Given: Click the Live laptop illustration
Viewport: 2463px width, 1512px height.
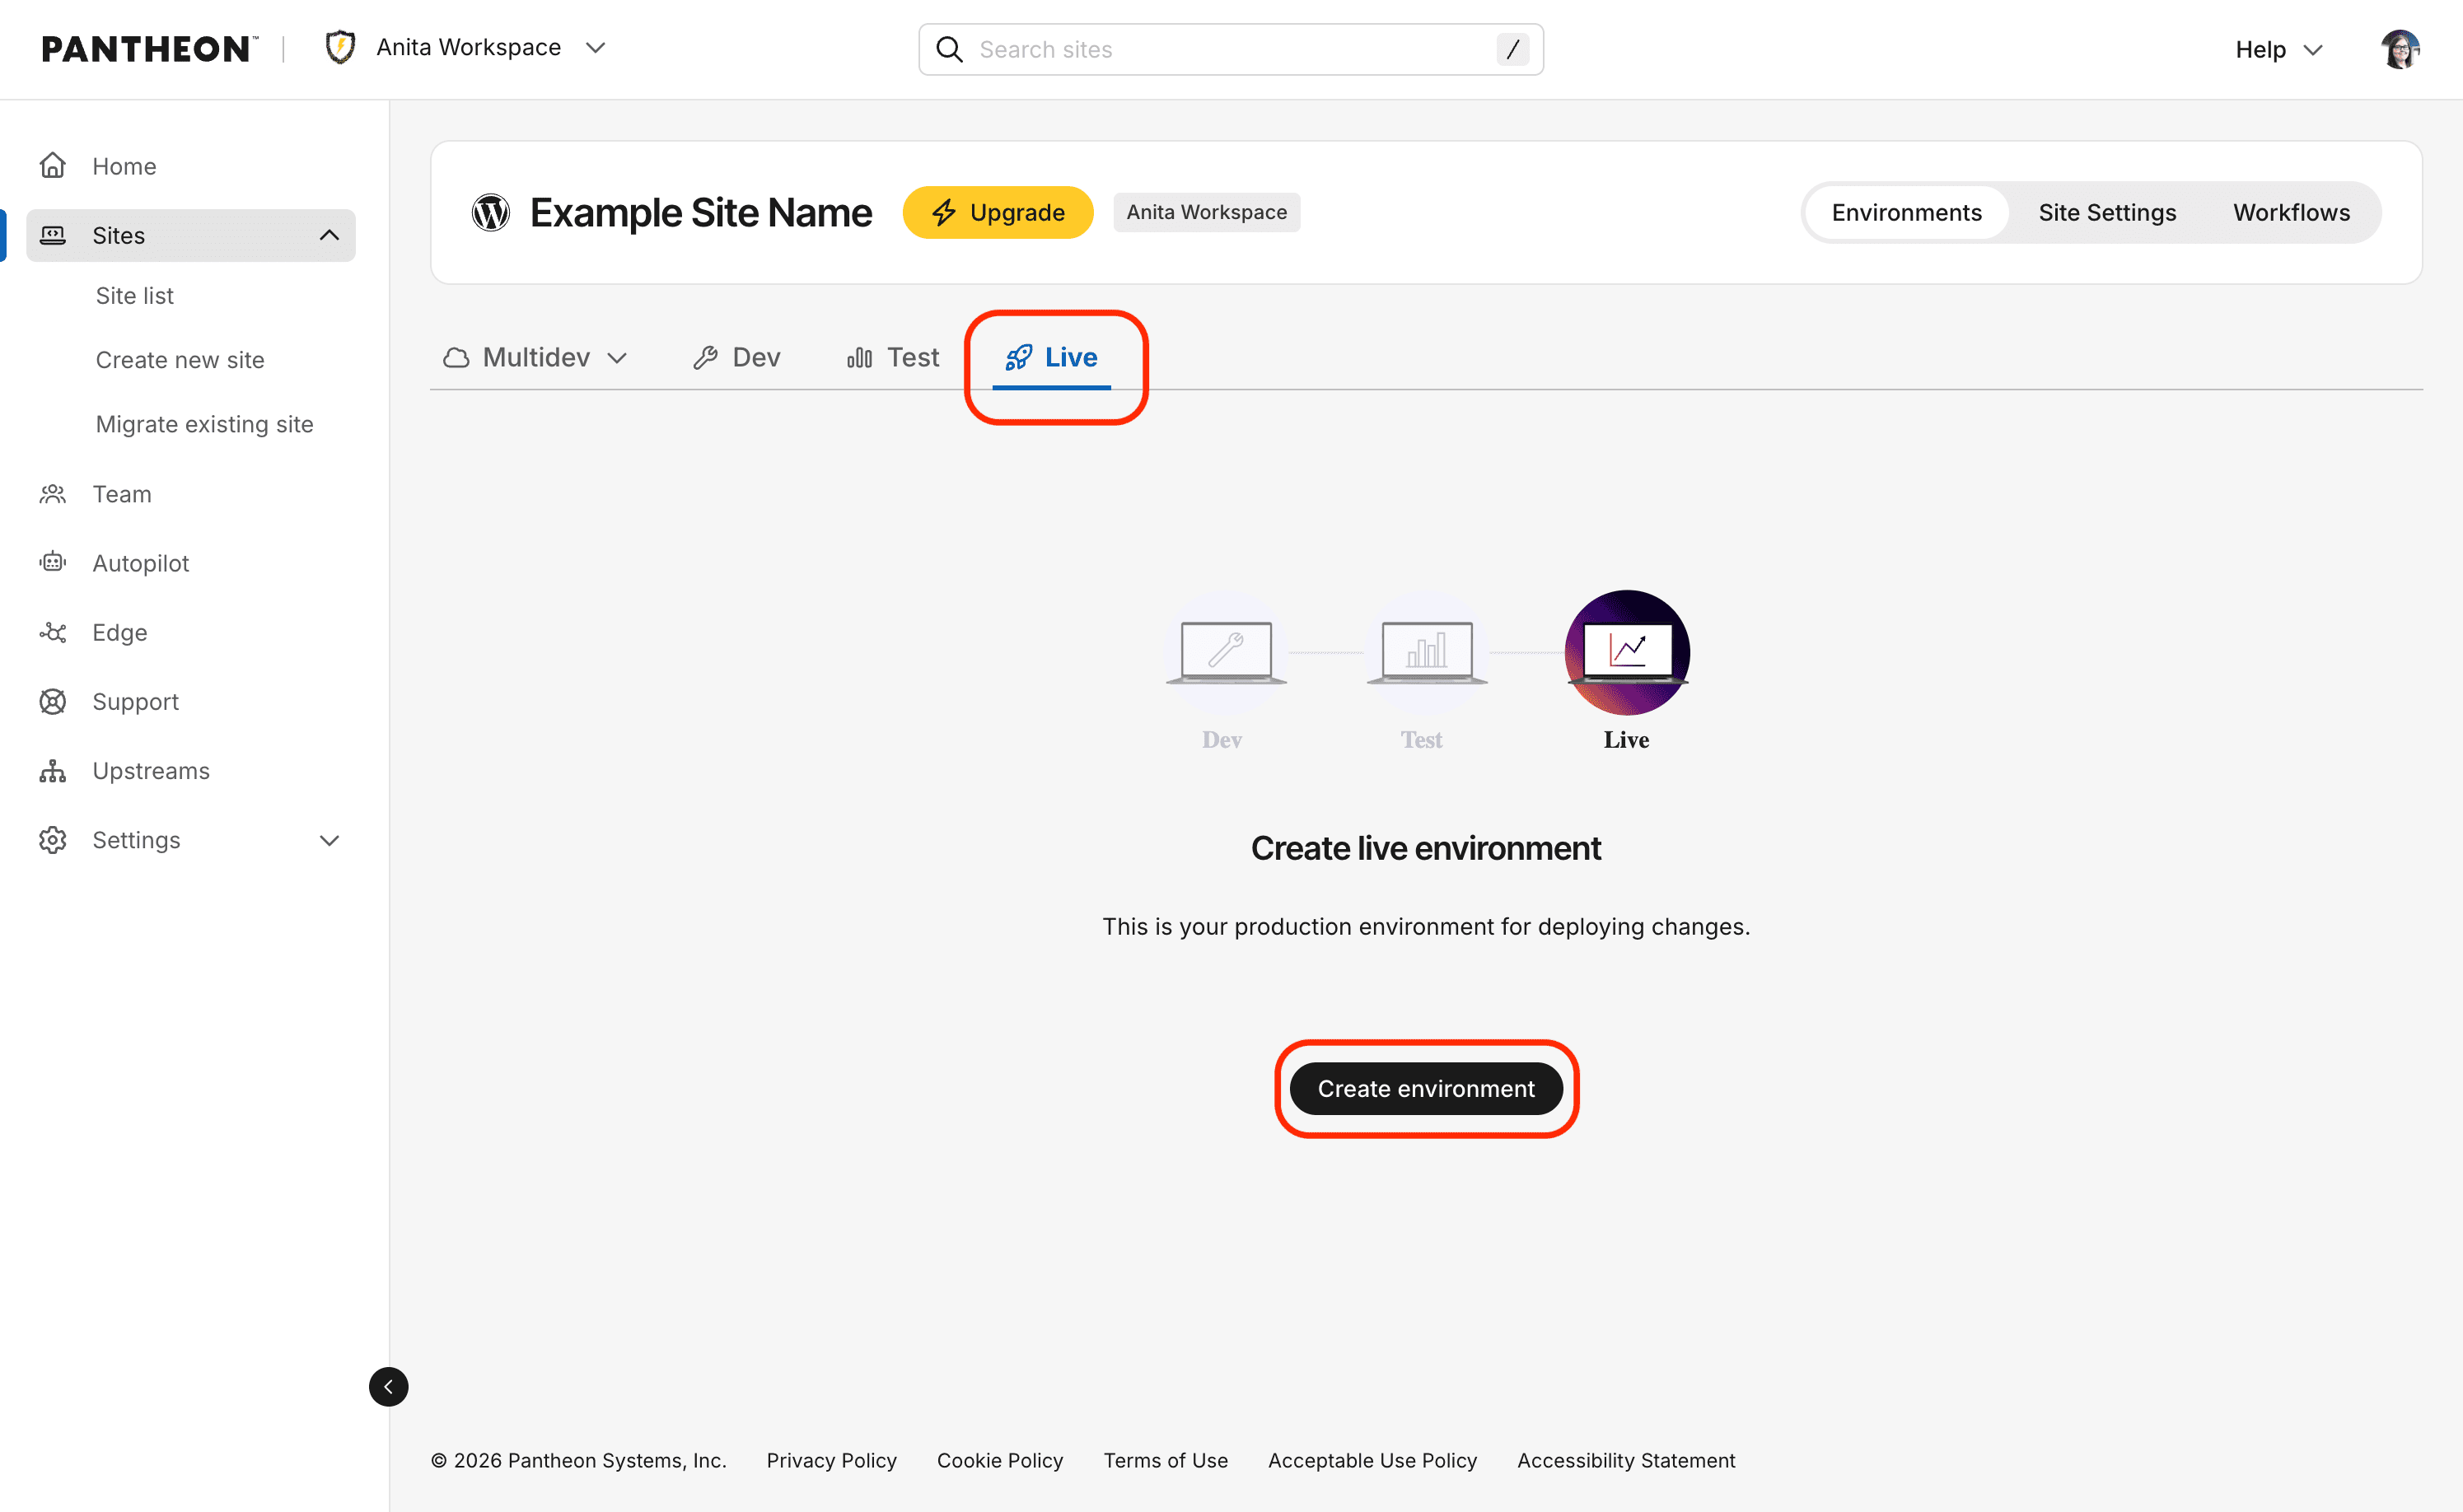Looking at the screenshot, I should coord(1627,652).
